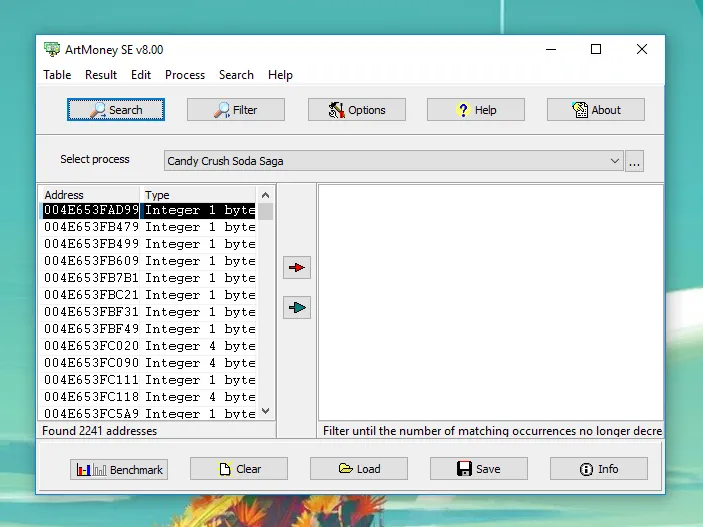Click the Type column header
The width and height of the screenshot is (703, 527).
click(199, 195)
